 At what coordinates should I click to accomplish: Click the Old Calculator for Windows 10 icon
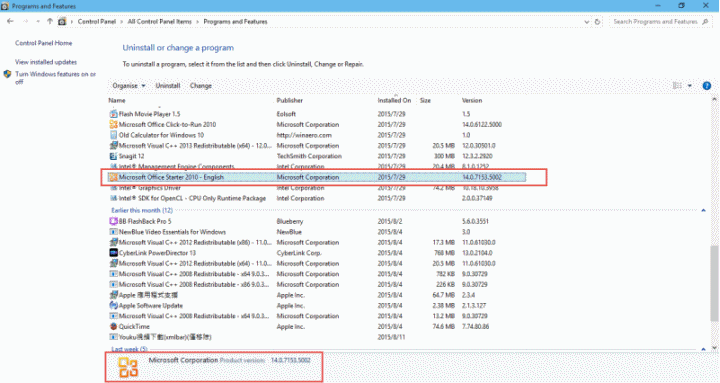[113, 135]
